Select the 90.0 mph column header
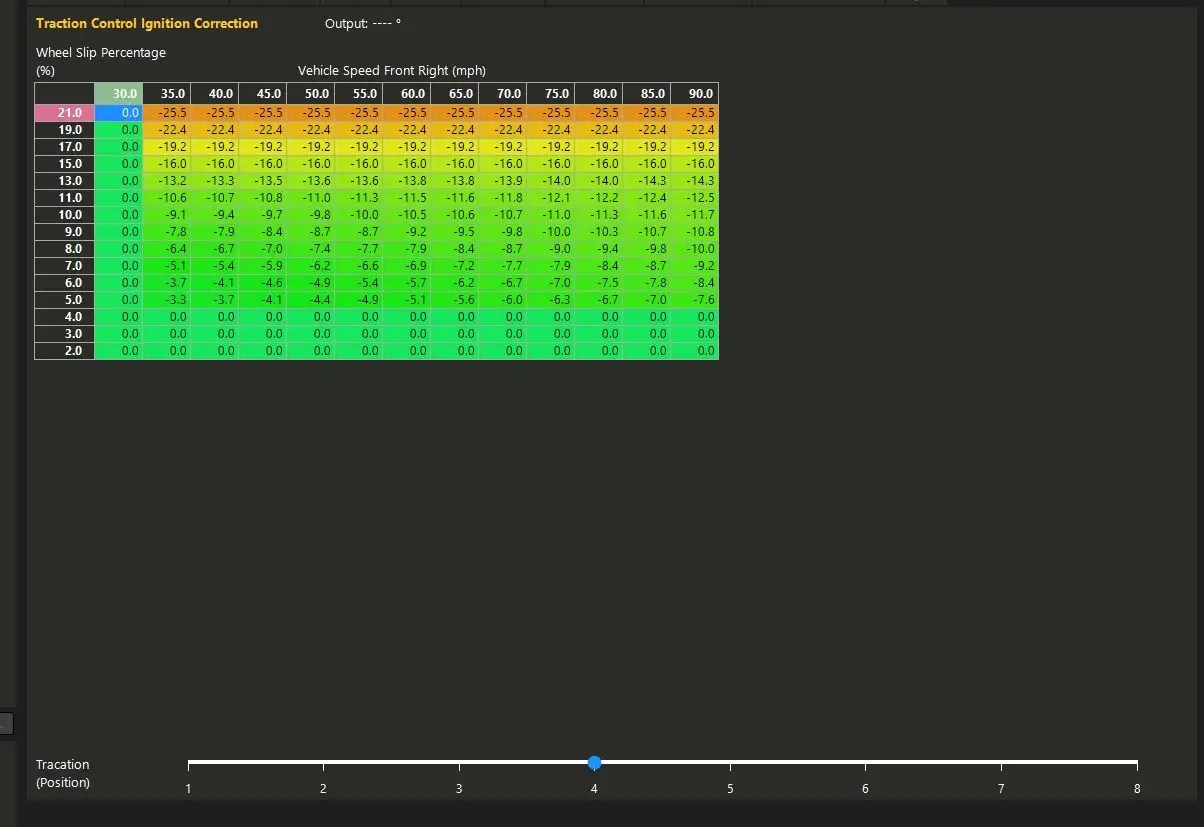1204x827 pixels. (695, 93)
